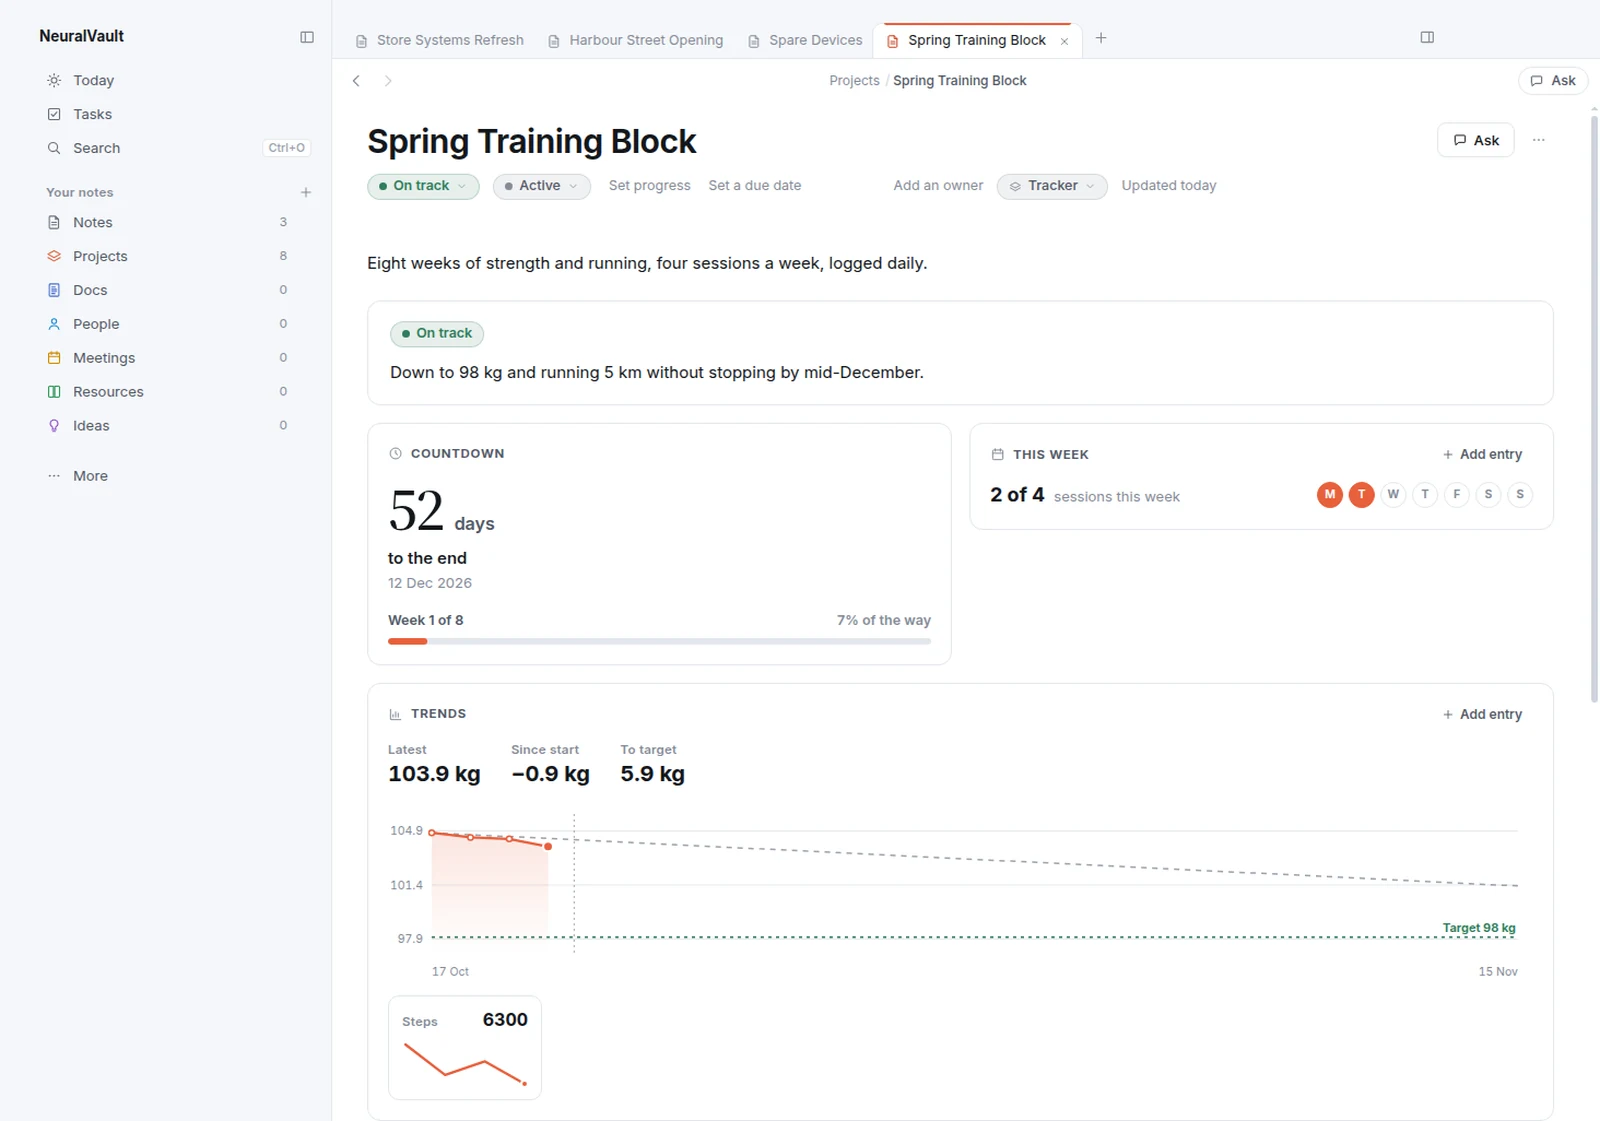Open a new tab with plus
Image resolution: width=1600 pixels, height=1121 pixels.
pos(1101,38)
